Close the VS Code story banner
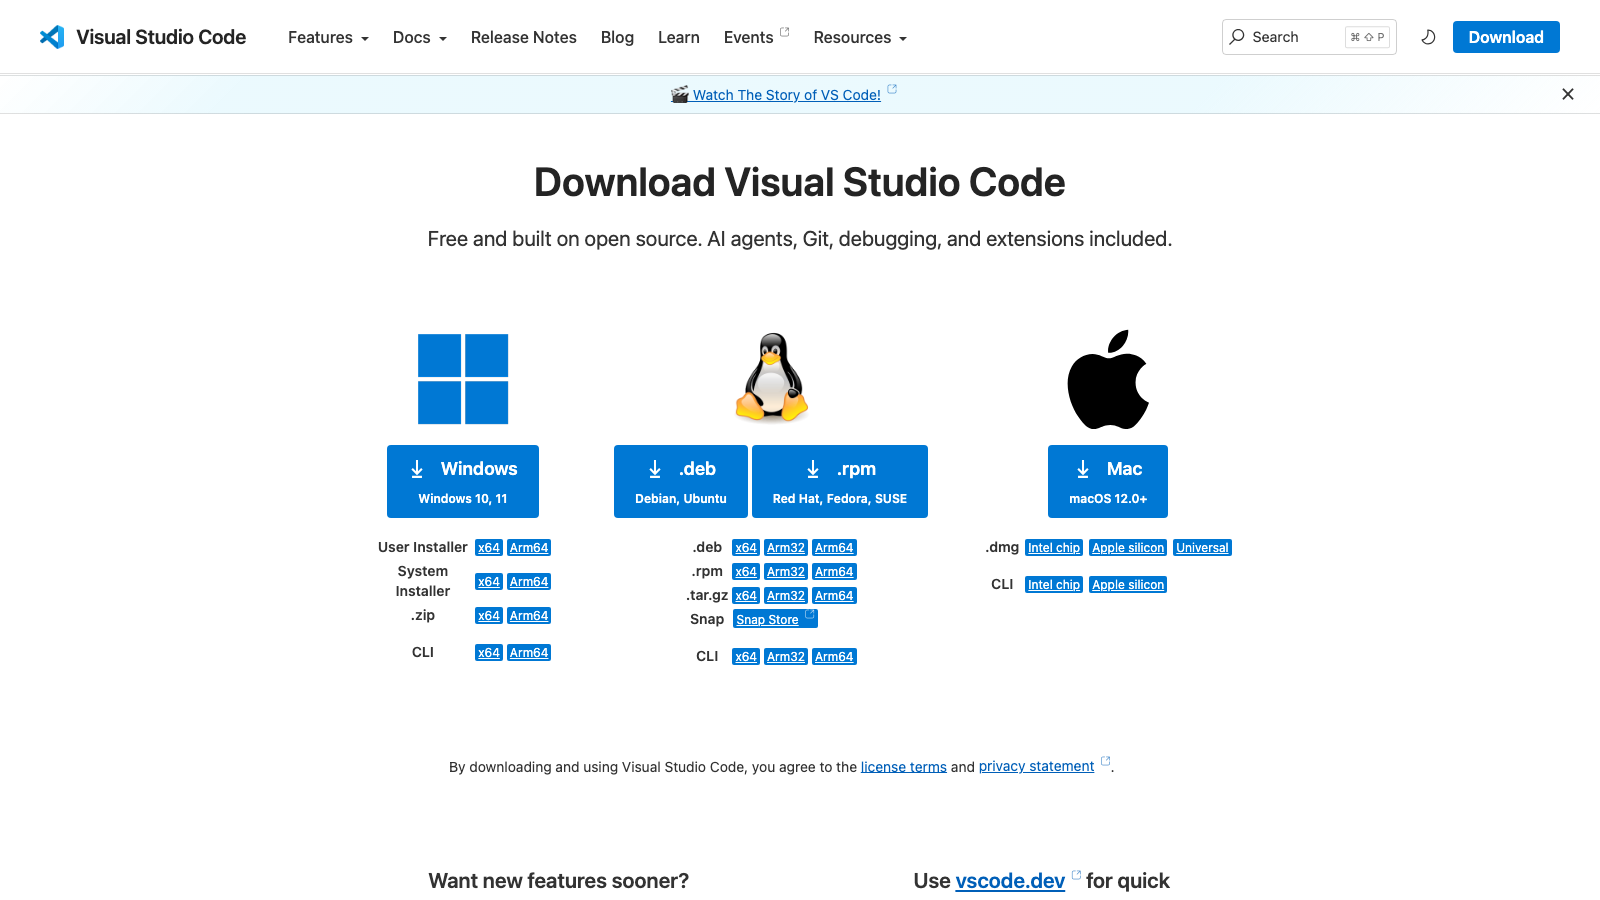 [1568, 94]
